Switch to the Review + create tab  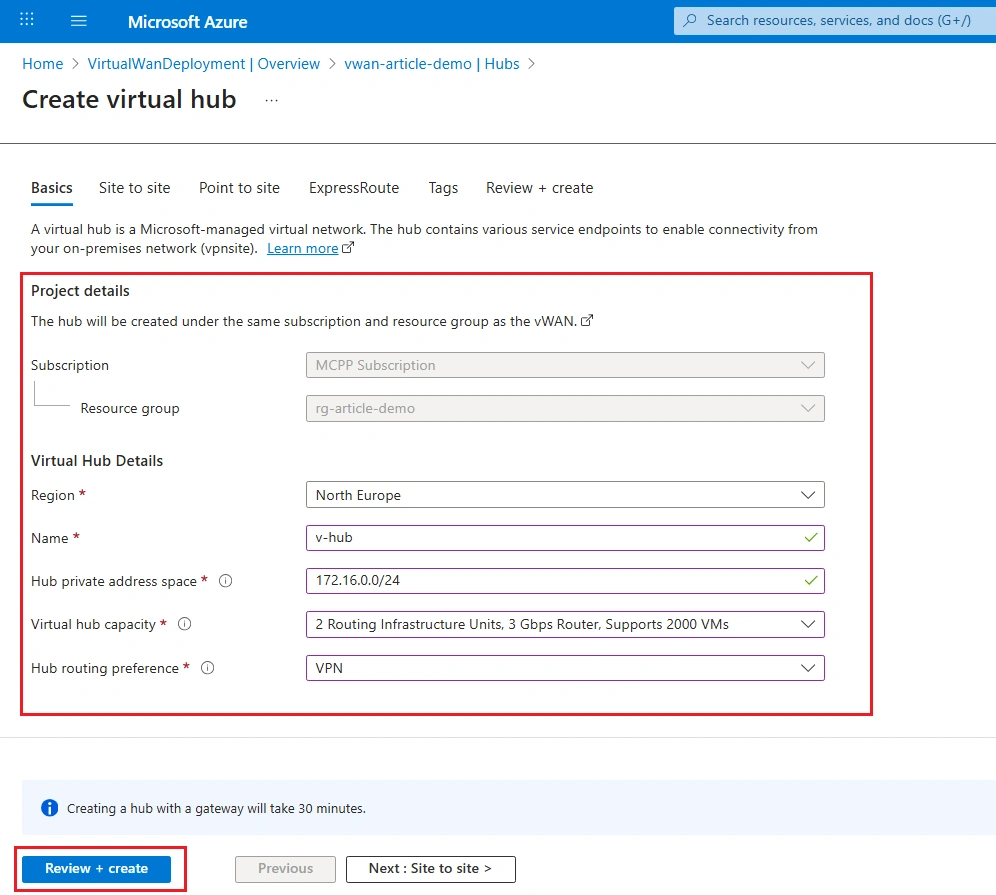coord(539,188)
